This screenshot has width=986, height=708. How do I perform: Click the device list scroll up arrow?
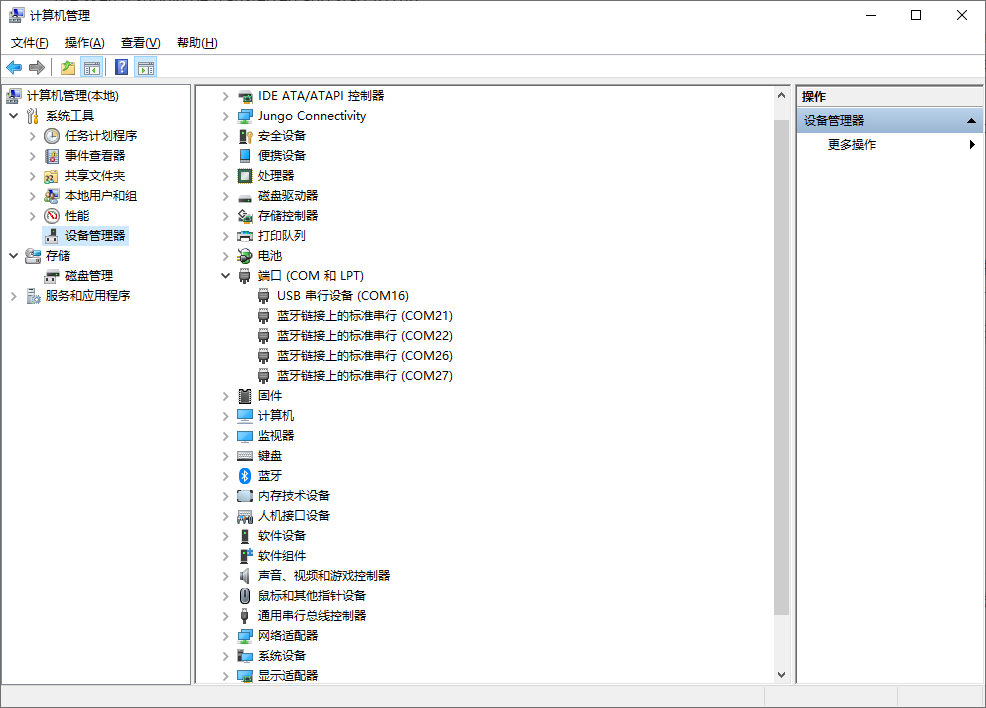pos(781,96)
